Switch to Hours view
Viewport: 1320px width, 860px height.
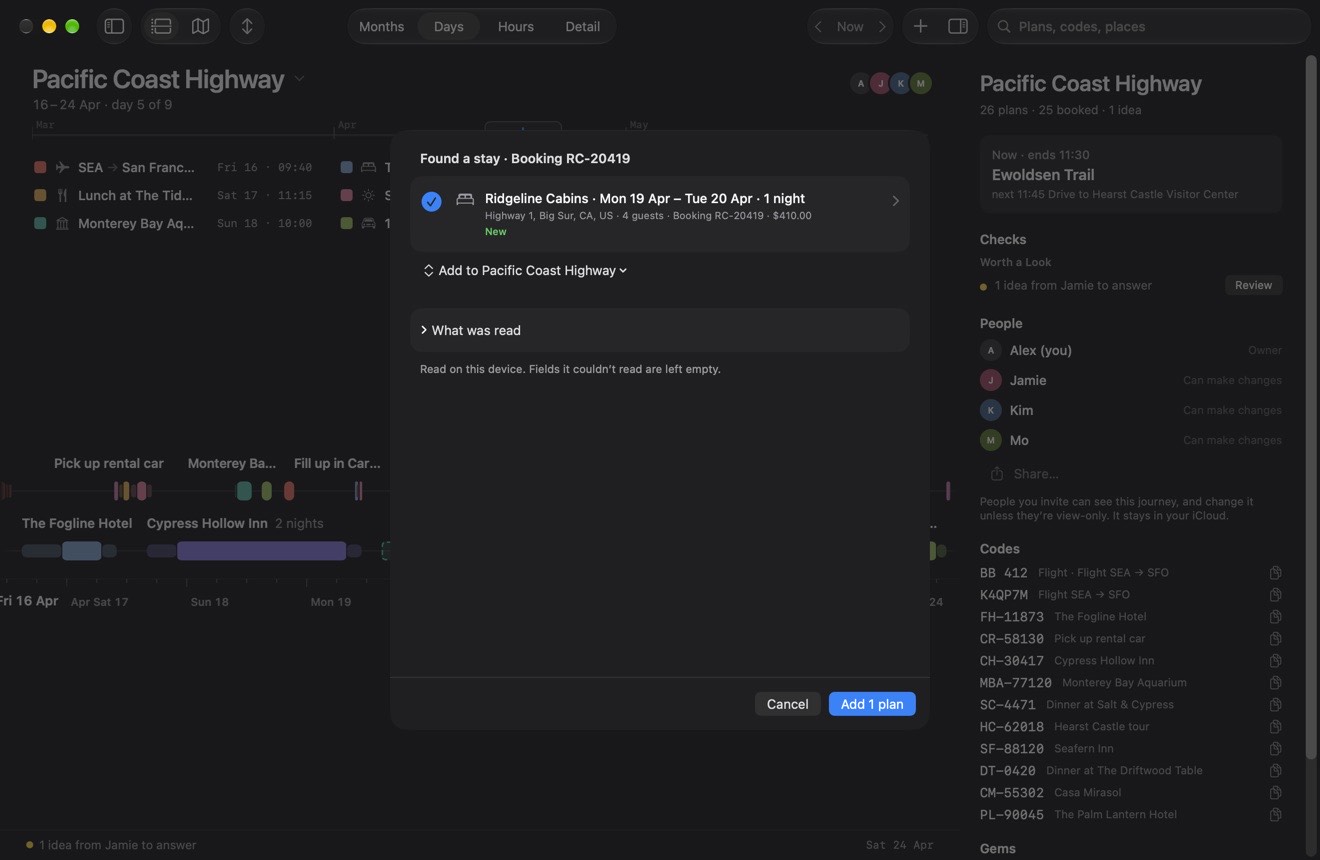(515, 26)
